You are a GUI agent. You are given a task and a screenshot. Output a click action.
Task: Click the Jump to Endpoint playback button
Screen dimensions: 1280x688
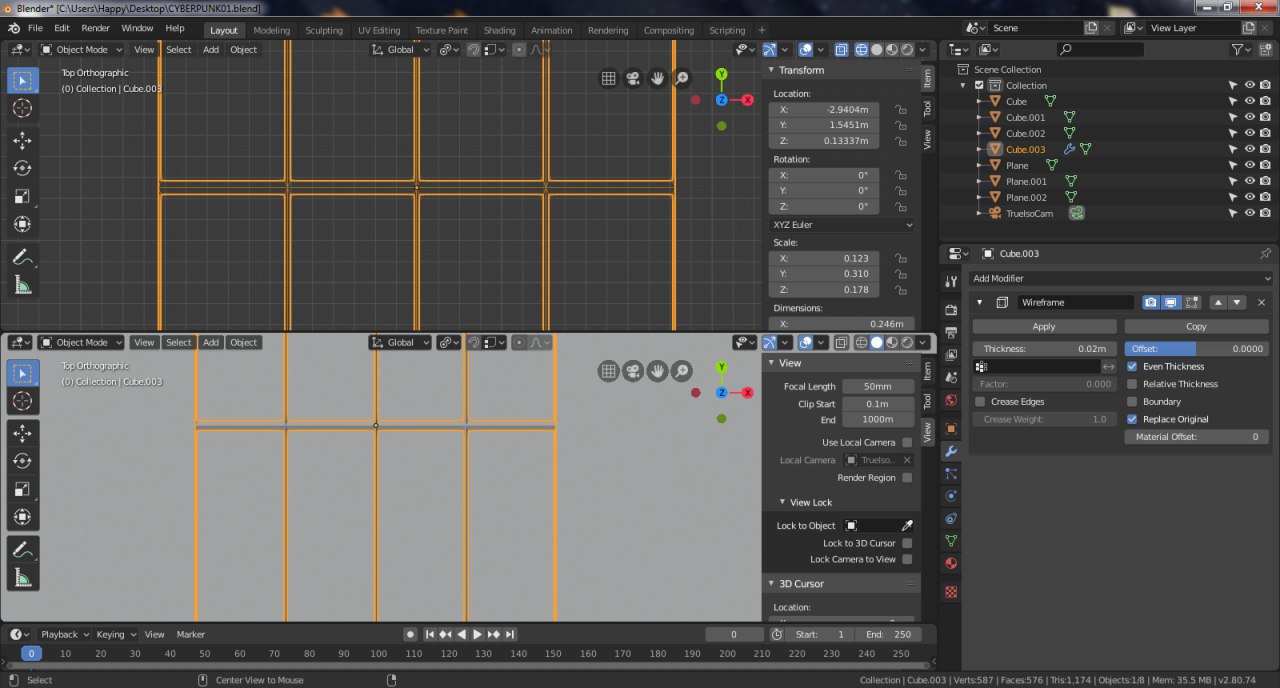(x=510, y=634)
